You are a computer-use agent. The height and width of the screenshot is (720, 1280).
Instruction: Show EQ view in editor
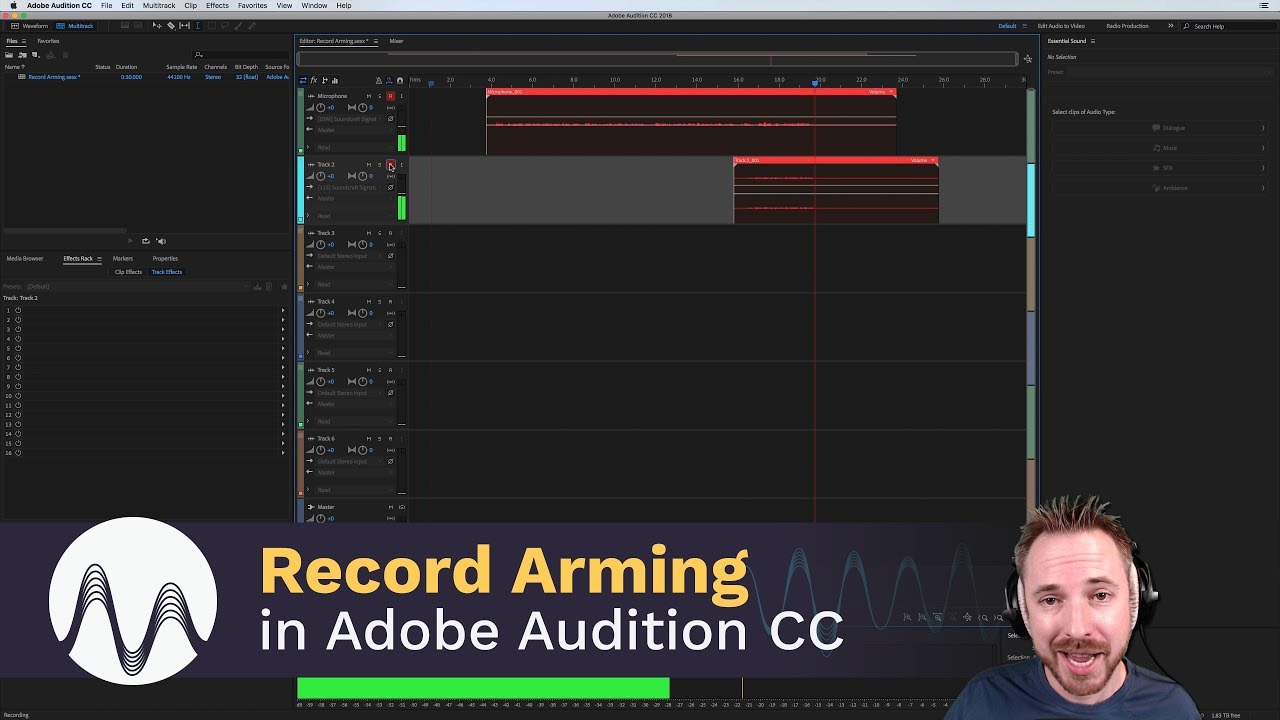coord(334,80)
